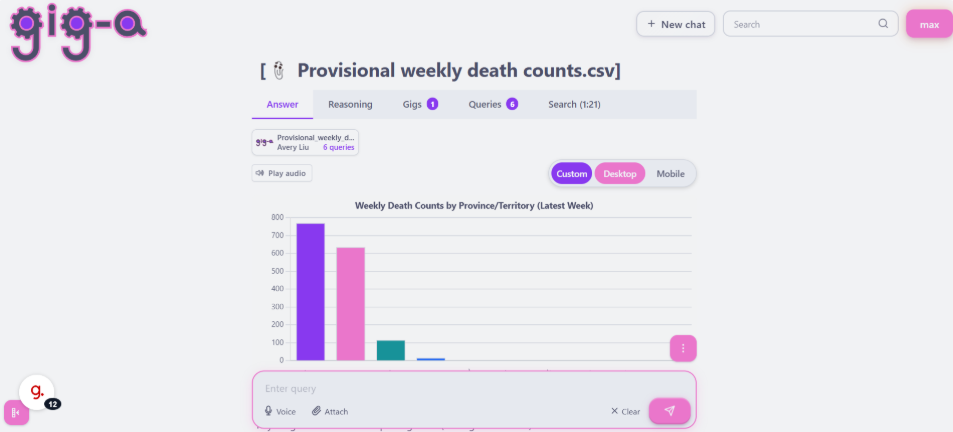Screen dimensions: 953x432
Task: Click the Voice microphone icon
Action: (x=269, y=411)
